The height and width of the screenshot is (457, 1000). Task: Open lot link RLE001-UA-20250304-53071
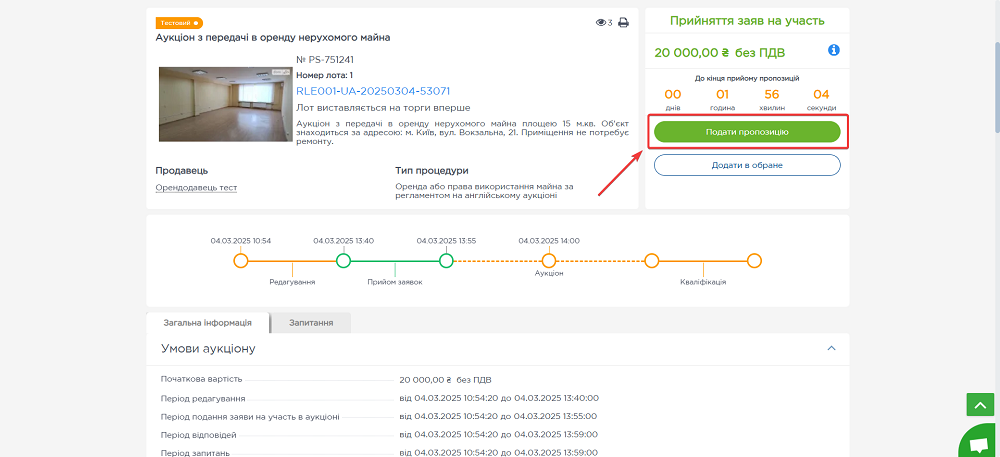point(373,90)
